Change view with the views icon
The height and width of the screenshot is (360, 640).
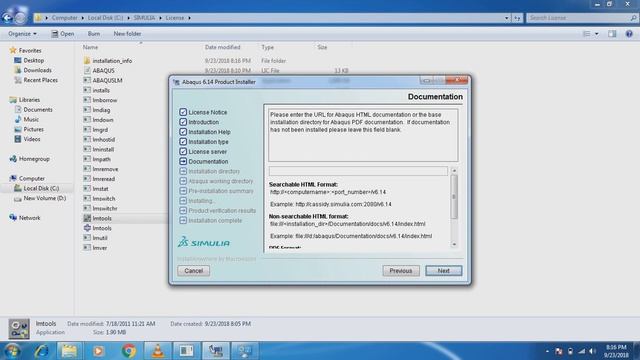[587, 34]
